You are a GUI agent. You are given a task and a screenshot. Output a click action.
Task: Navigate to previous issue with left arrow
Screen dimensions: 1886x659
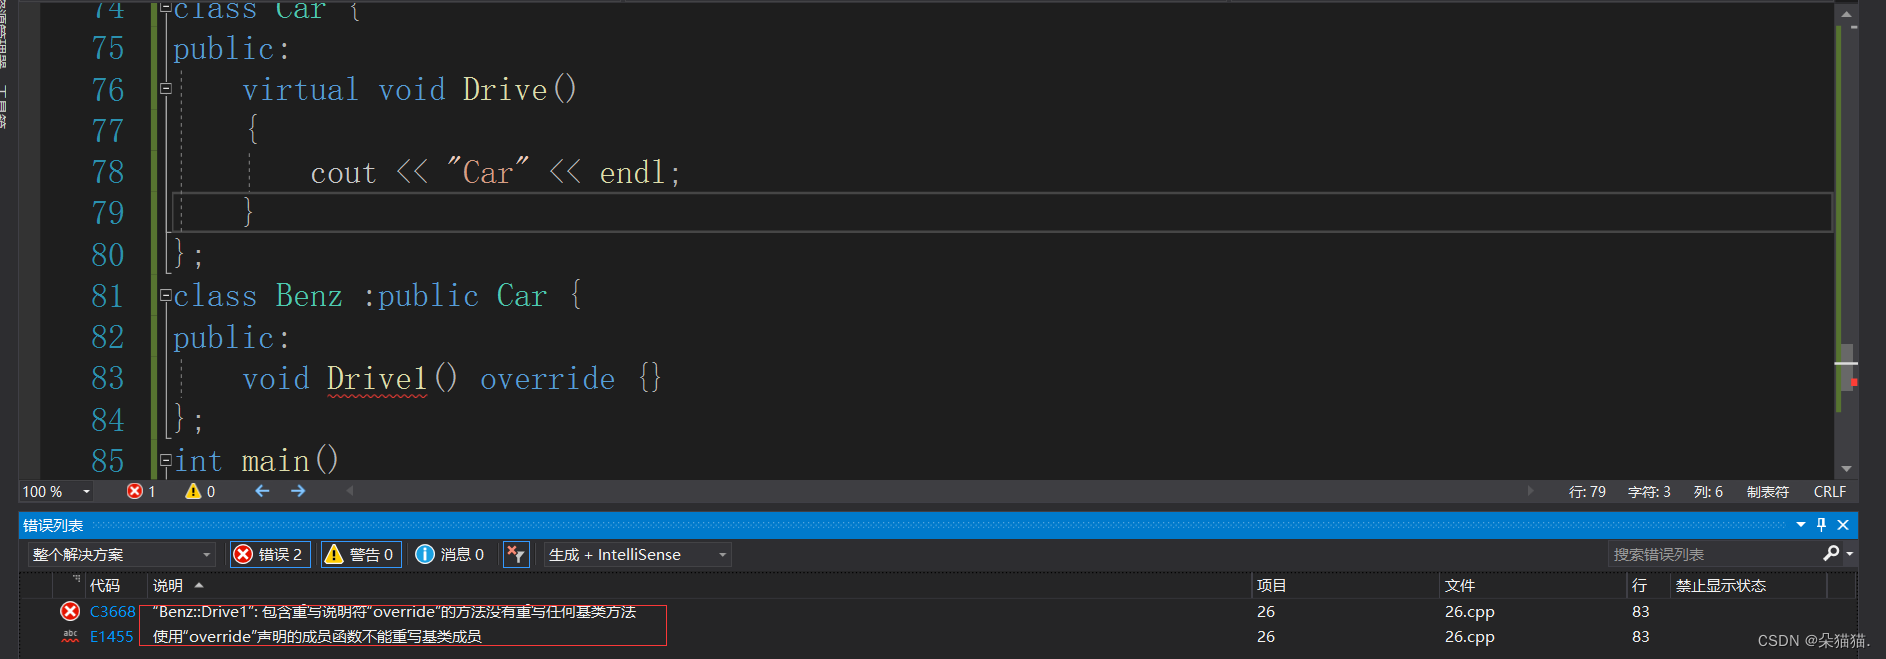(x=262, y=491)
